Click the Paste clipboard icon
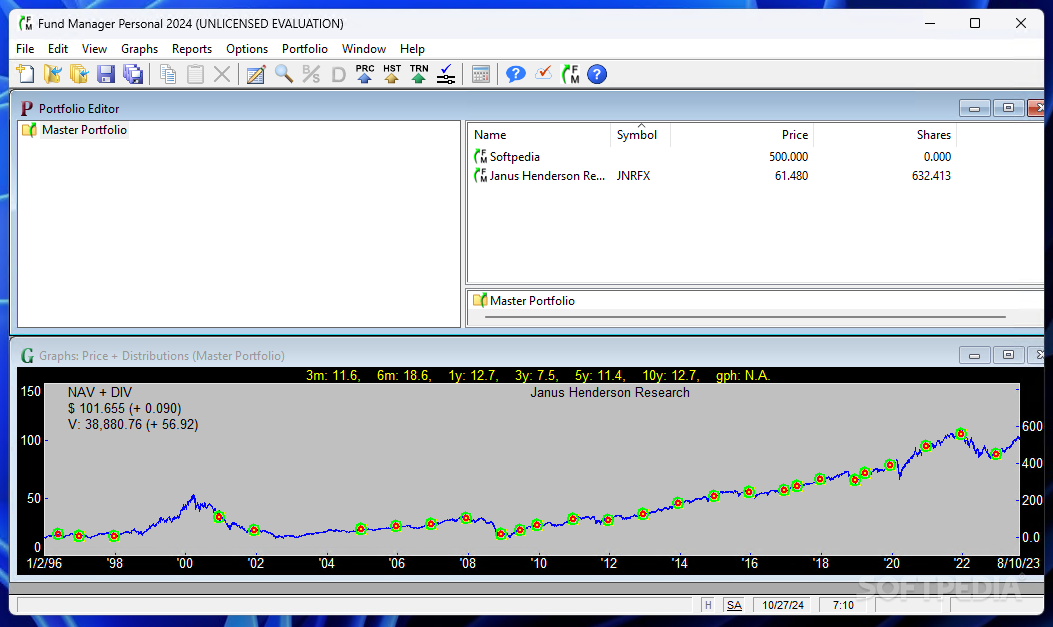 coord(195,74)
